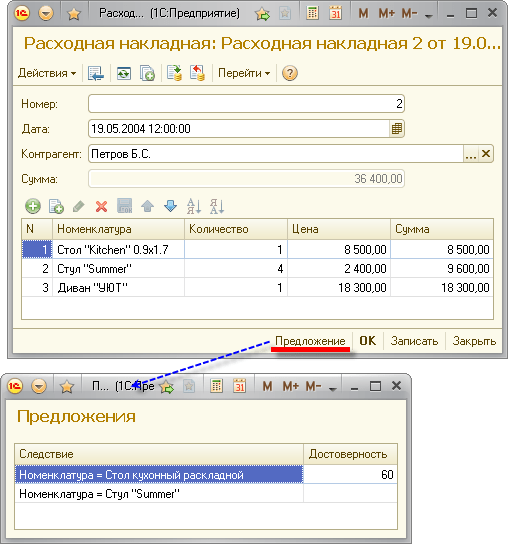Viewport: 508px width, 544px height.
Task: Click the price cell 18 300,00
Action: pyautogui.click(x=339, y=287)
